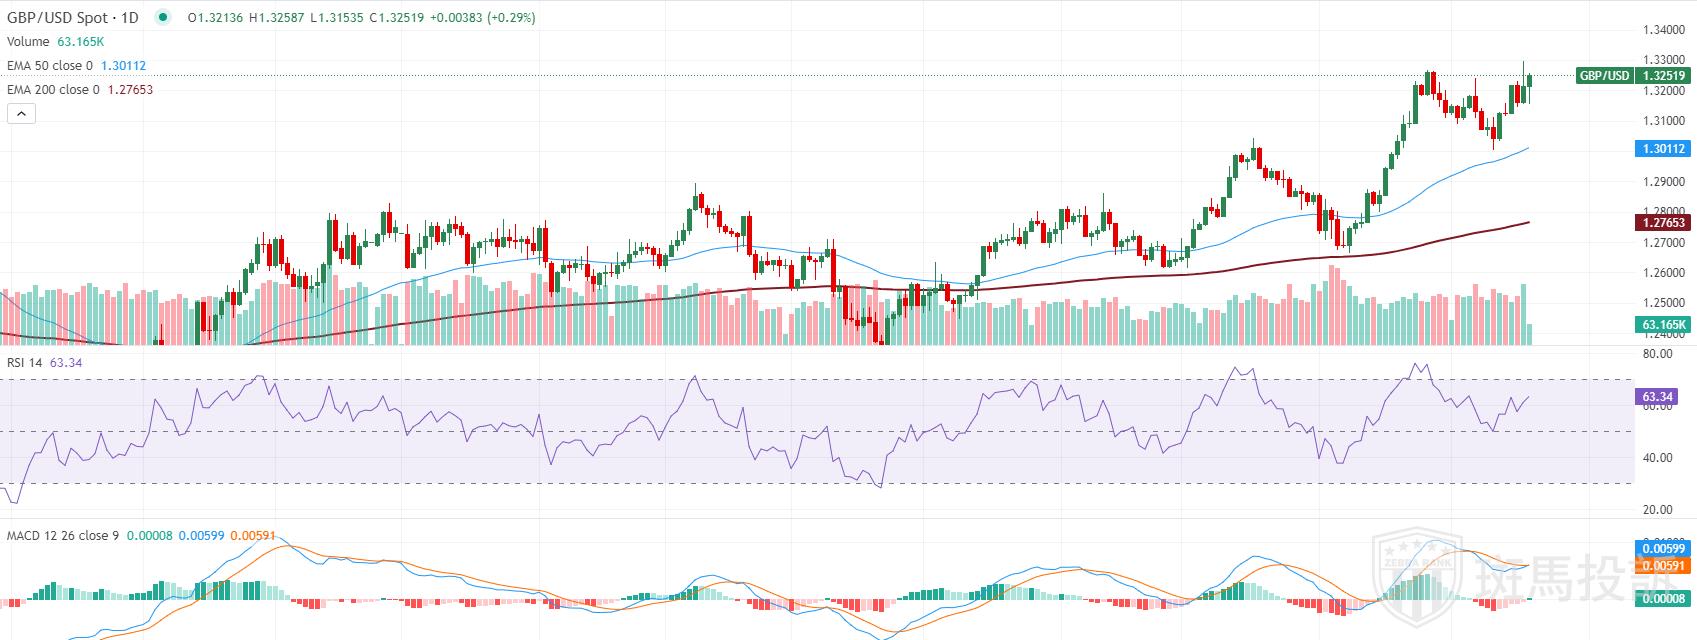Screen dimensions: 1697x640
Task: Select the EMA 50 close indicator label
Action: (x=50, y=65)
